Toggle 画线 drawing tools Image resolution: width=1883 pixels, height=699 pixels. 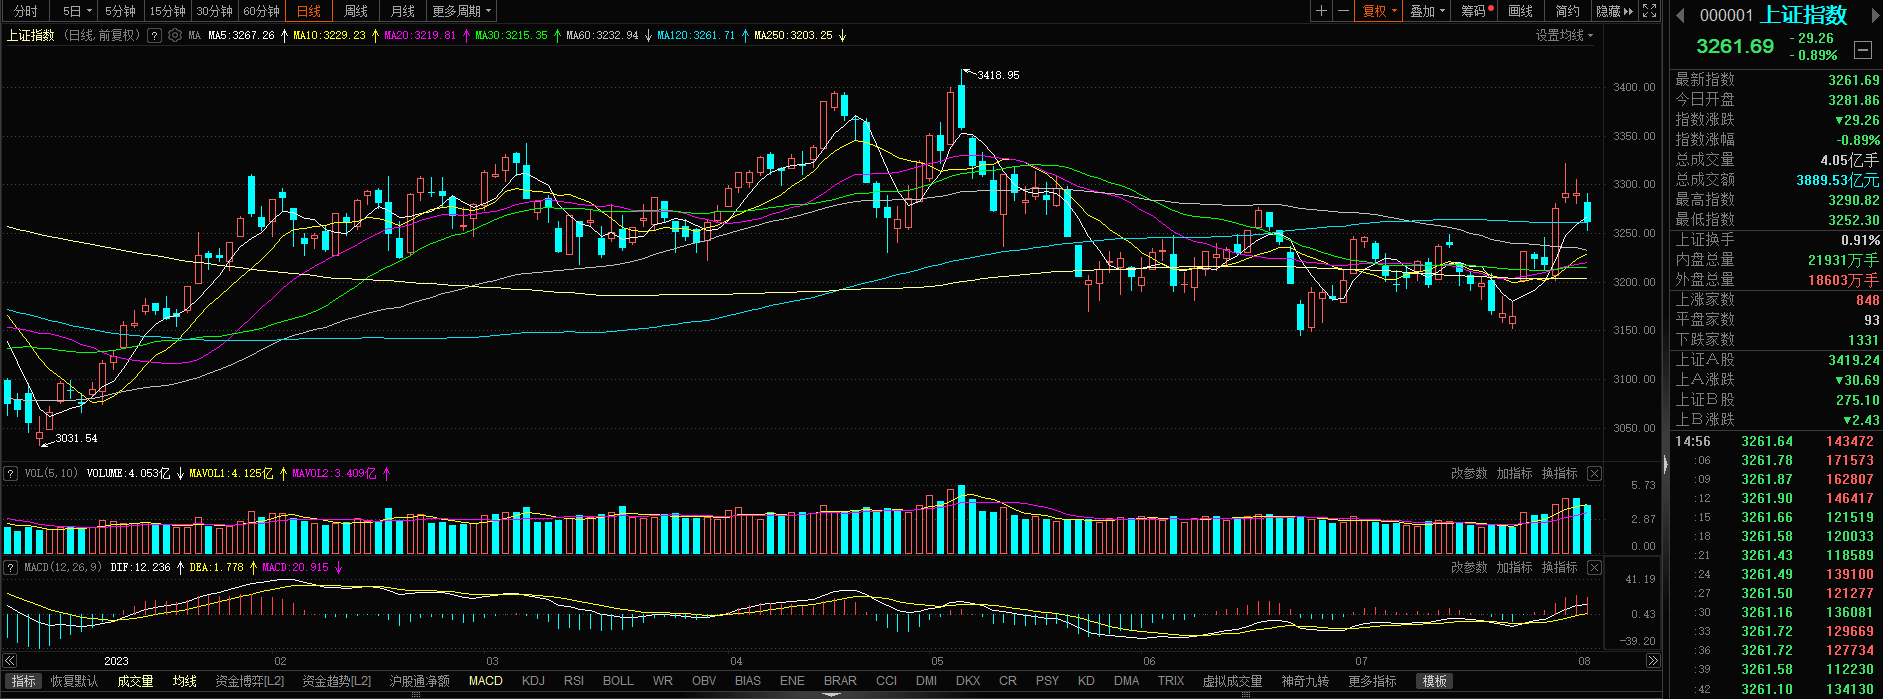coord(1521,11)
